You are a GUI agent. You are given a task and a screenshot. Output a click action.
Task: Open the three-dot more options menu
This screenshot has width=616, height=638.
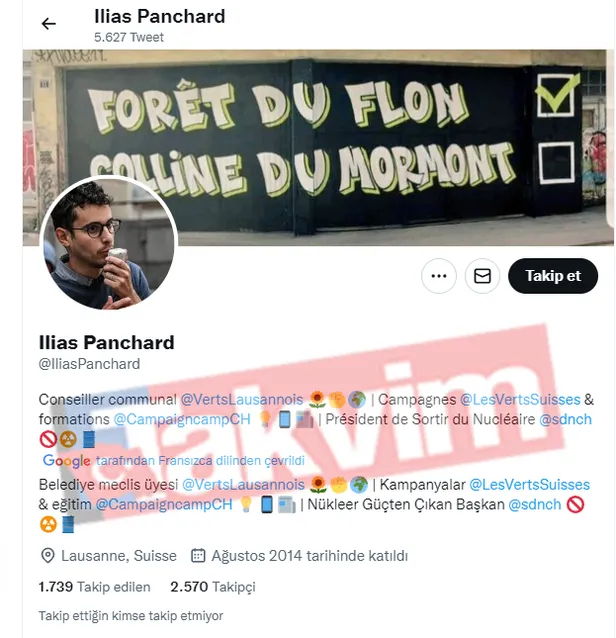[439, 276]
